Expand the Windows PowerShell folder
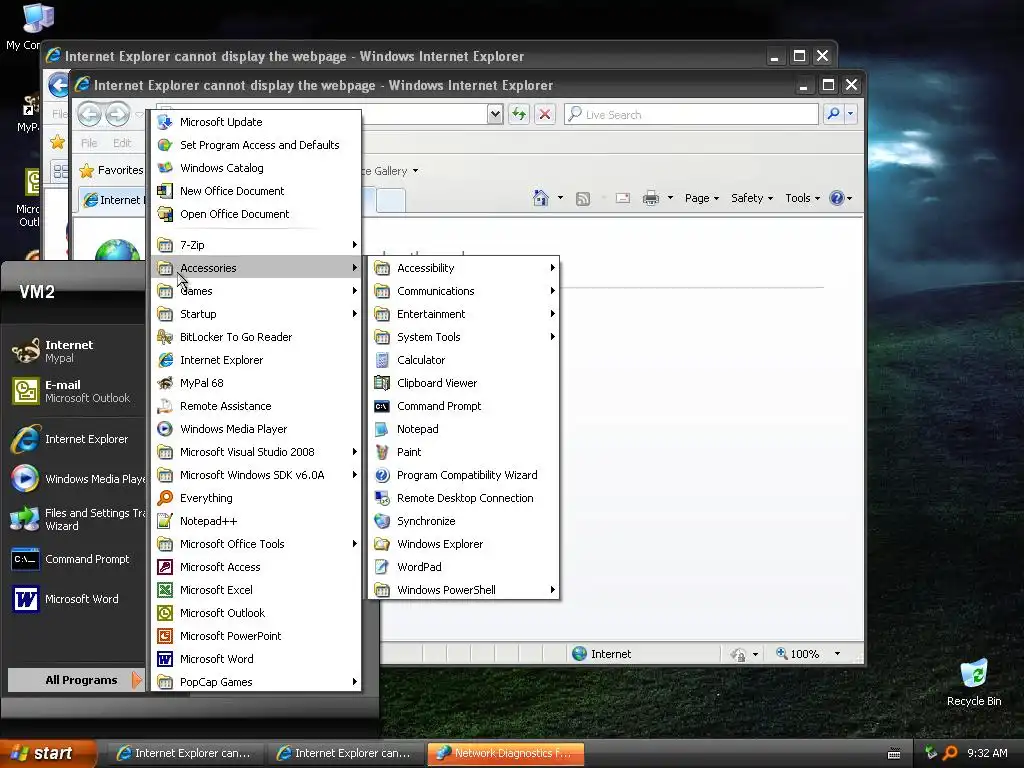The image size is (1024, 768). 464,590
